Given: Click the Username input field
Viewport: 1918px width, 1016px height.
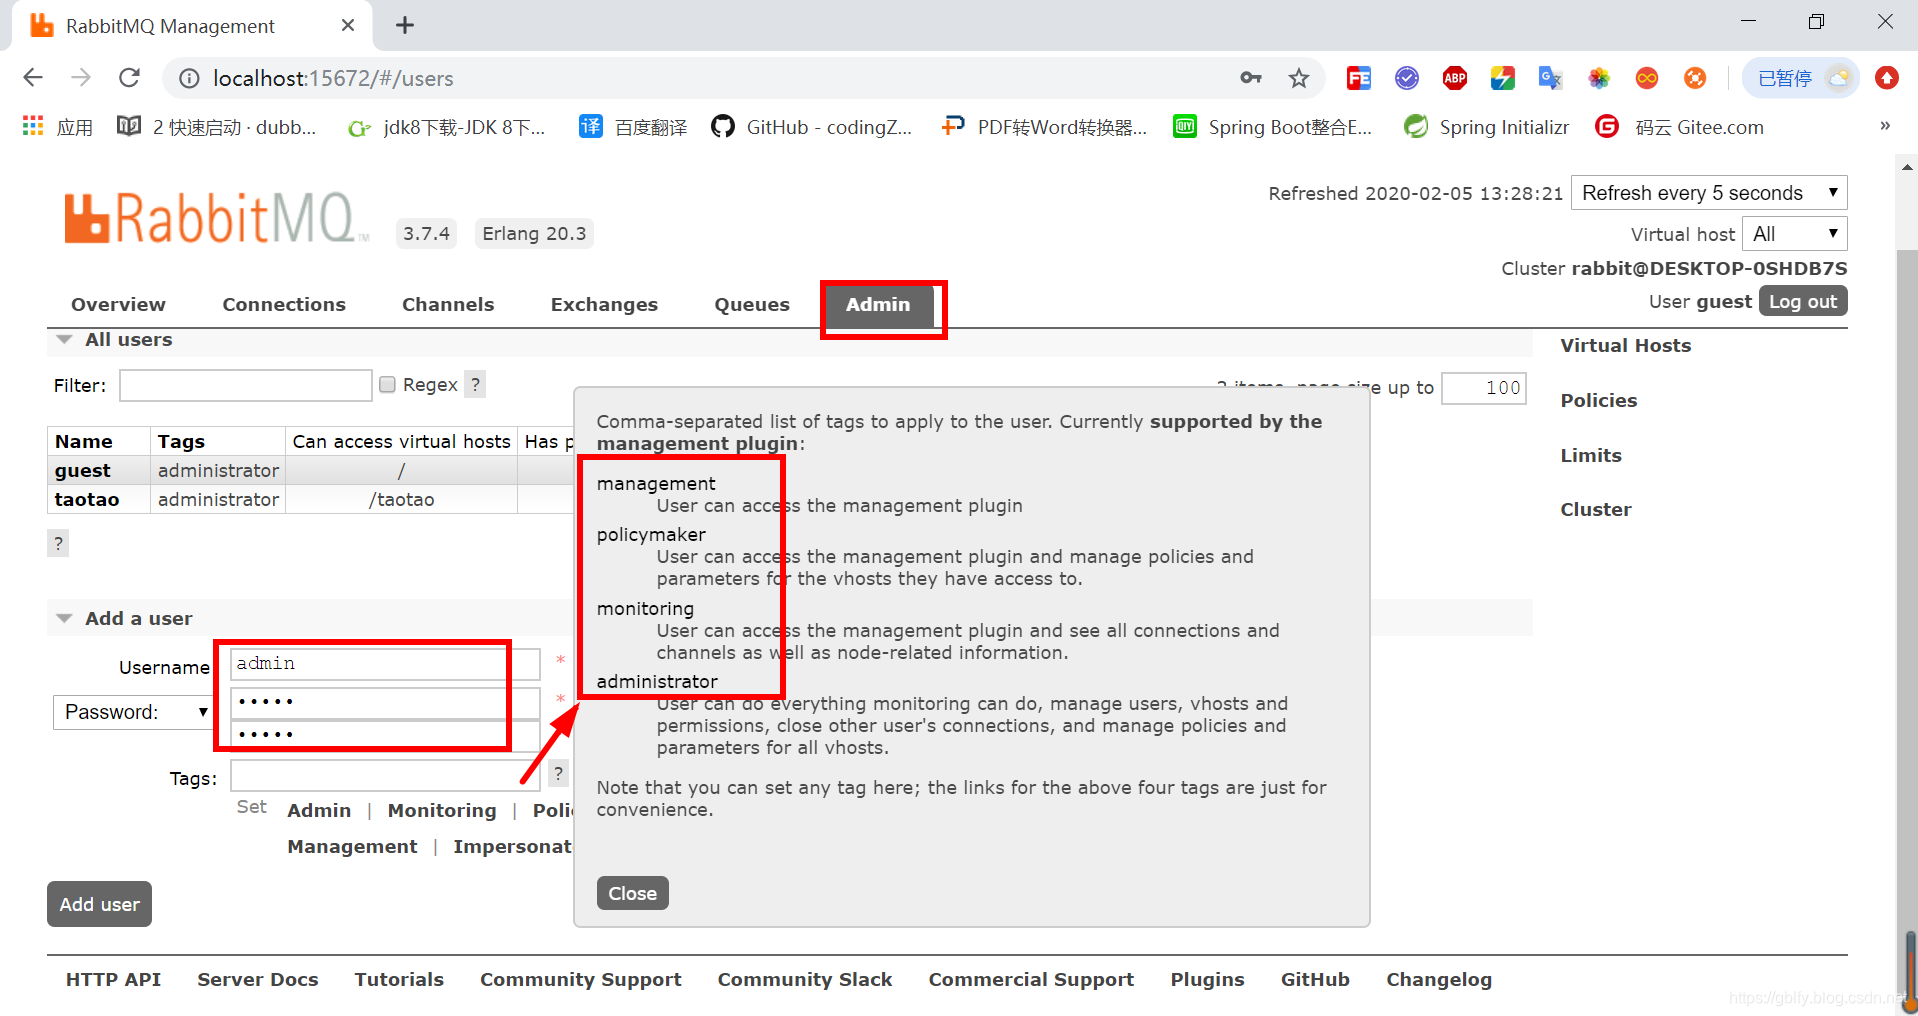Looking at the screenshot, I should (x=385, y=664).
